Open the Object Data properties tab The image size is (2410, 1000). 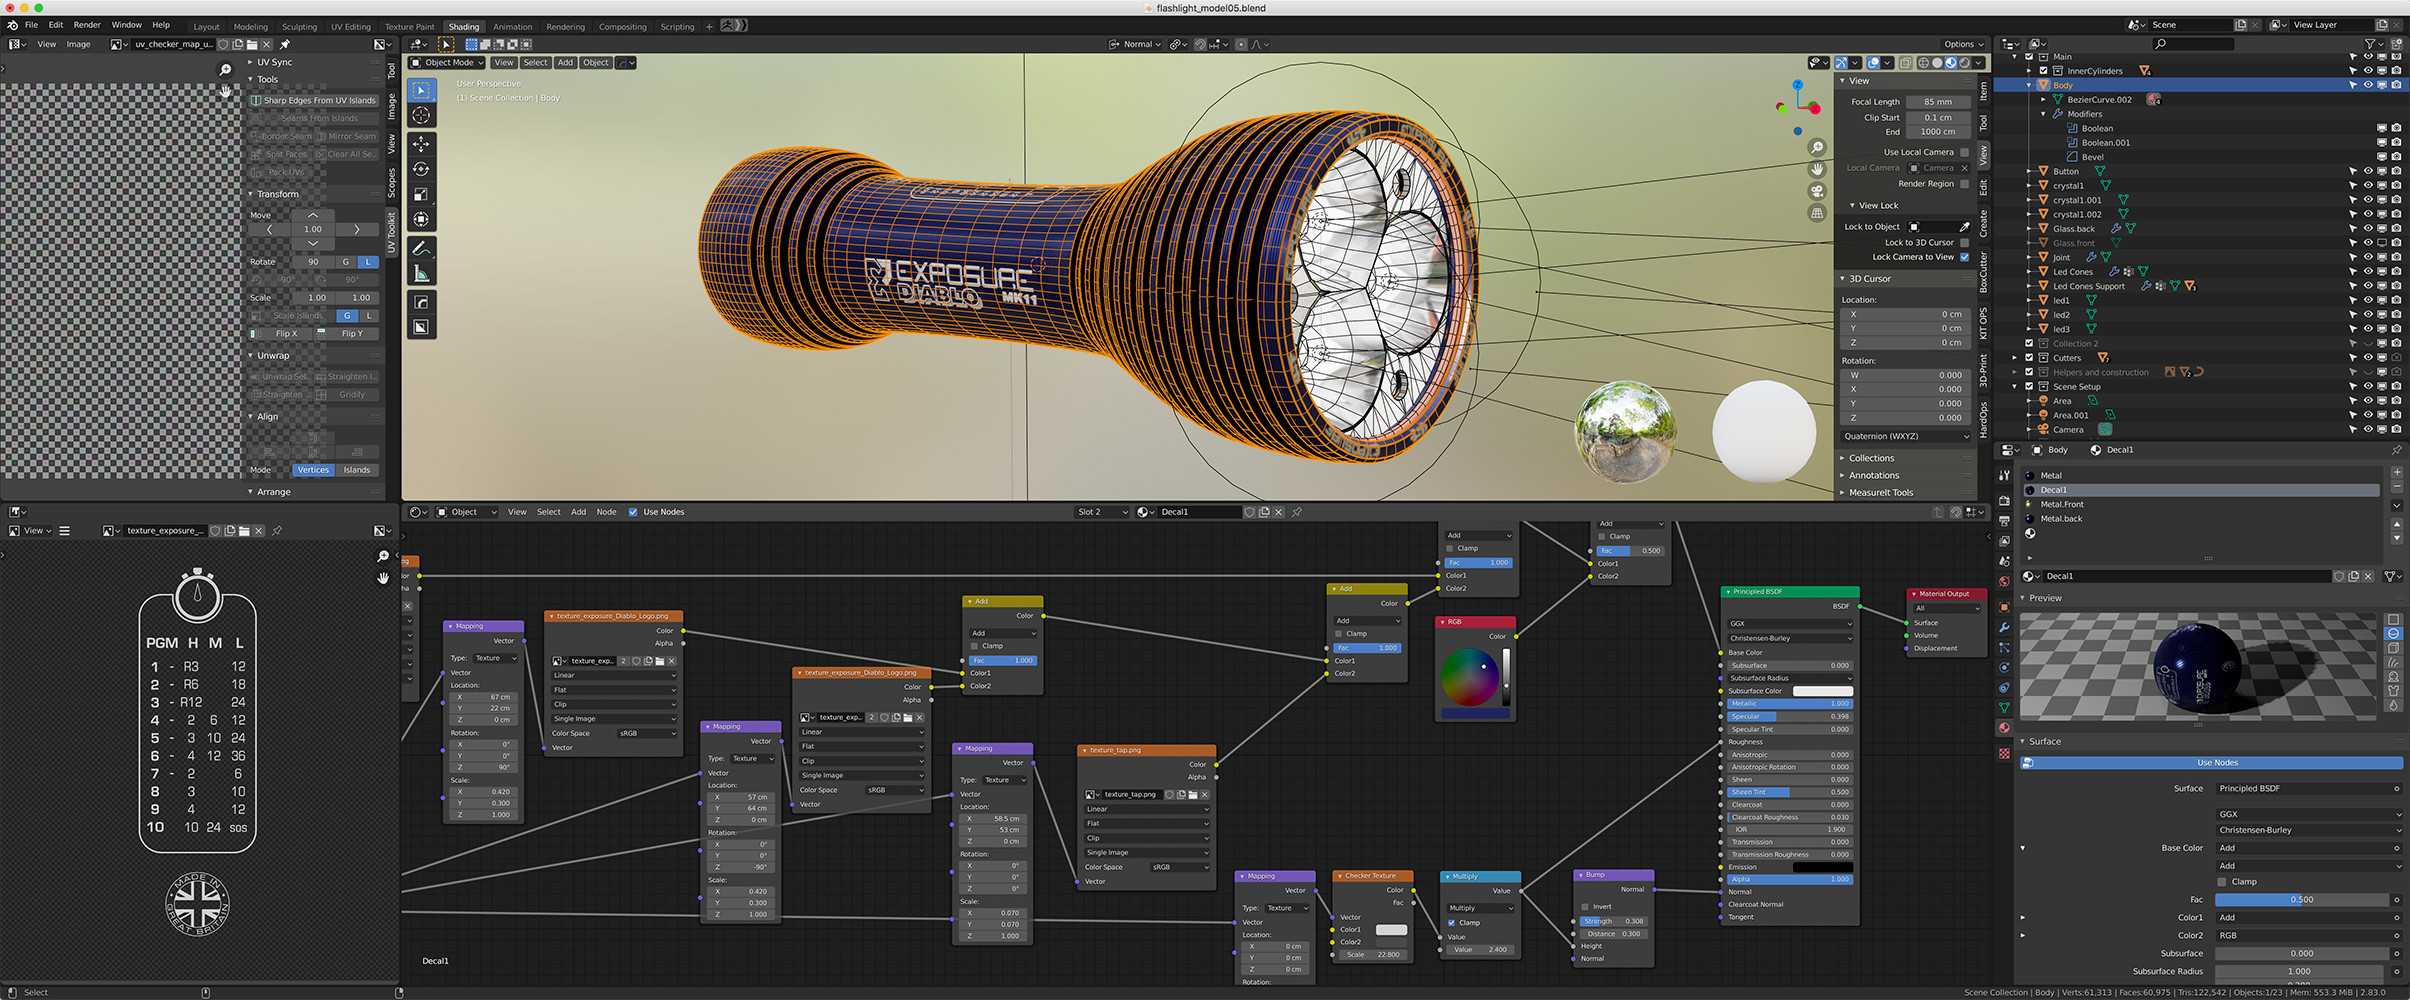(x=2004, y=707)
